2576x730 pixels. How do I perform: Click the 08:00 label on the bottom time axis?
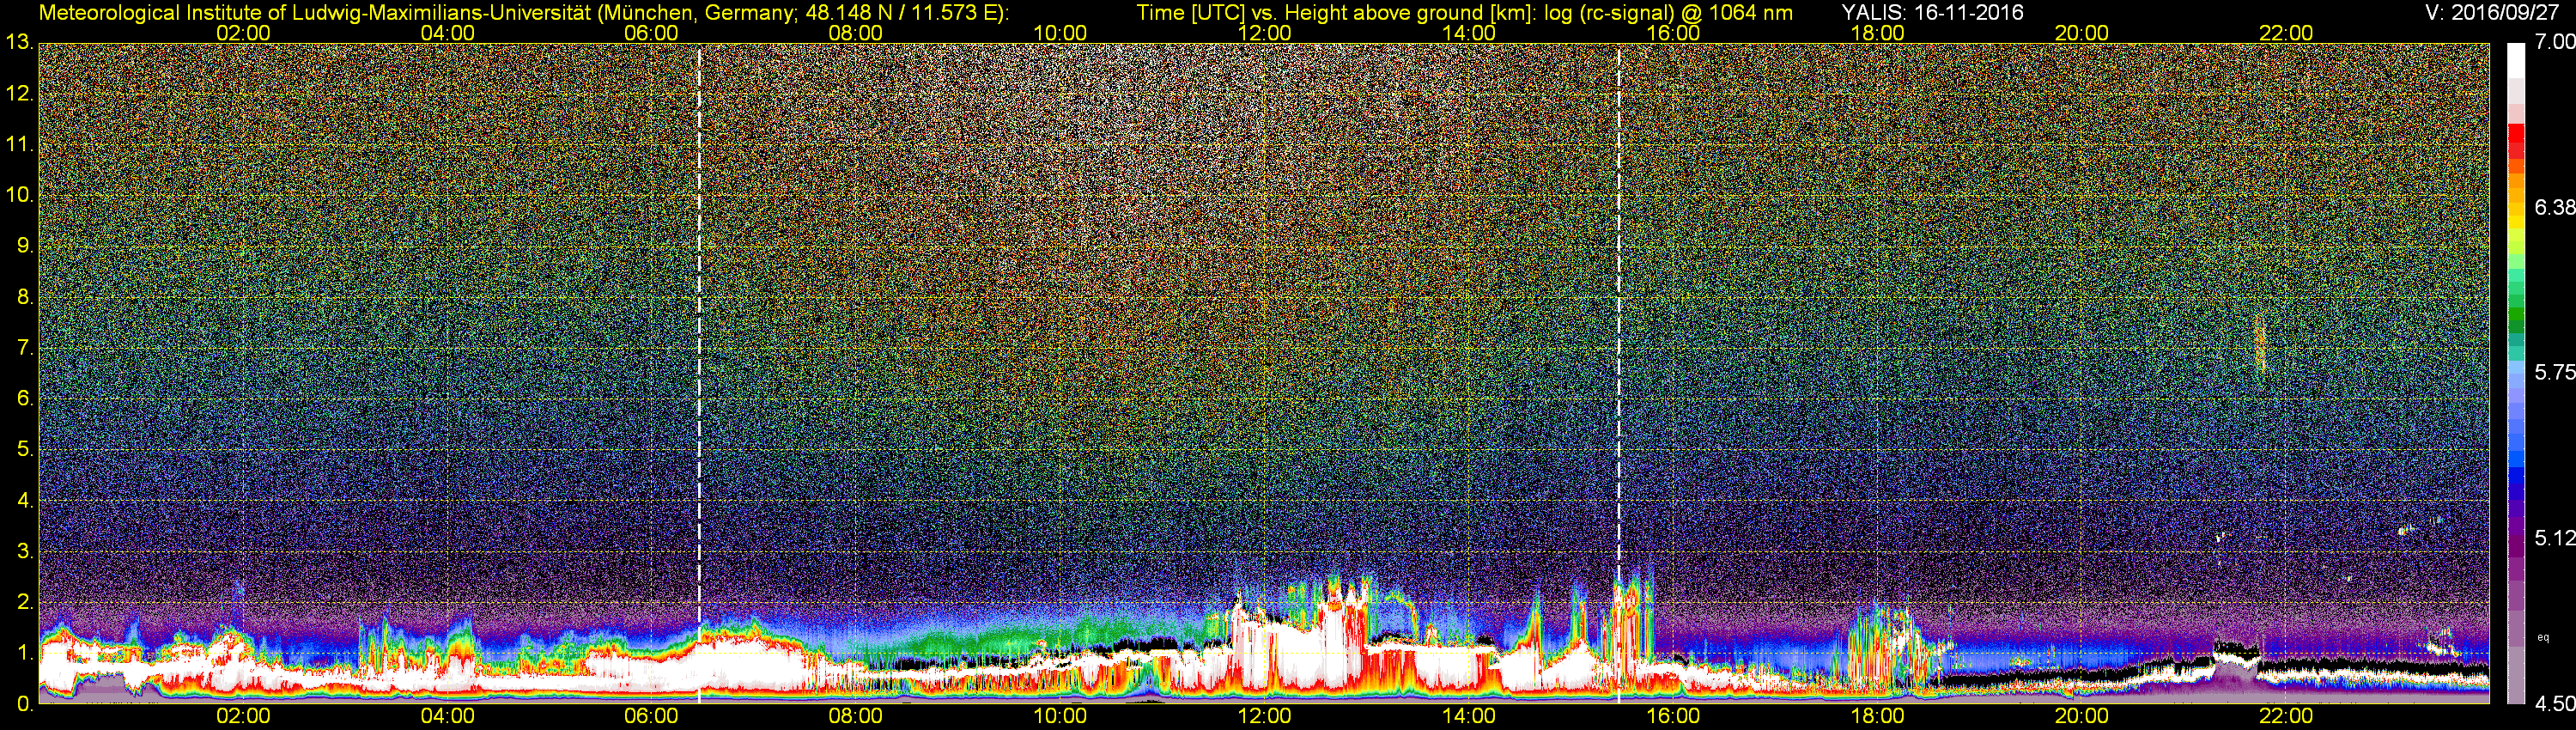(x=855, y=716)
